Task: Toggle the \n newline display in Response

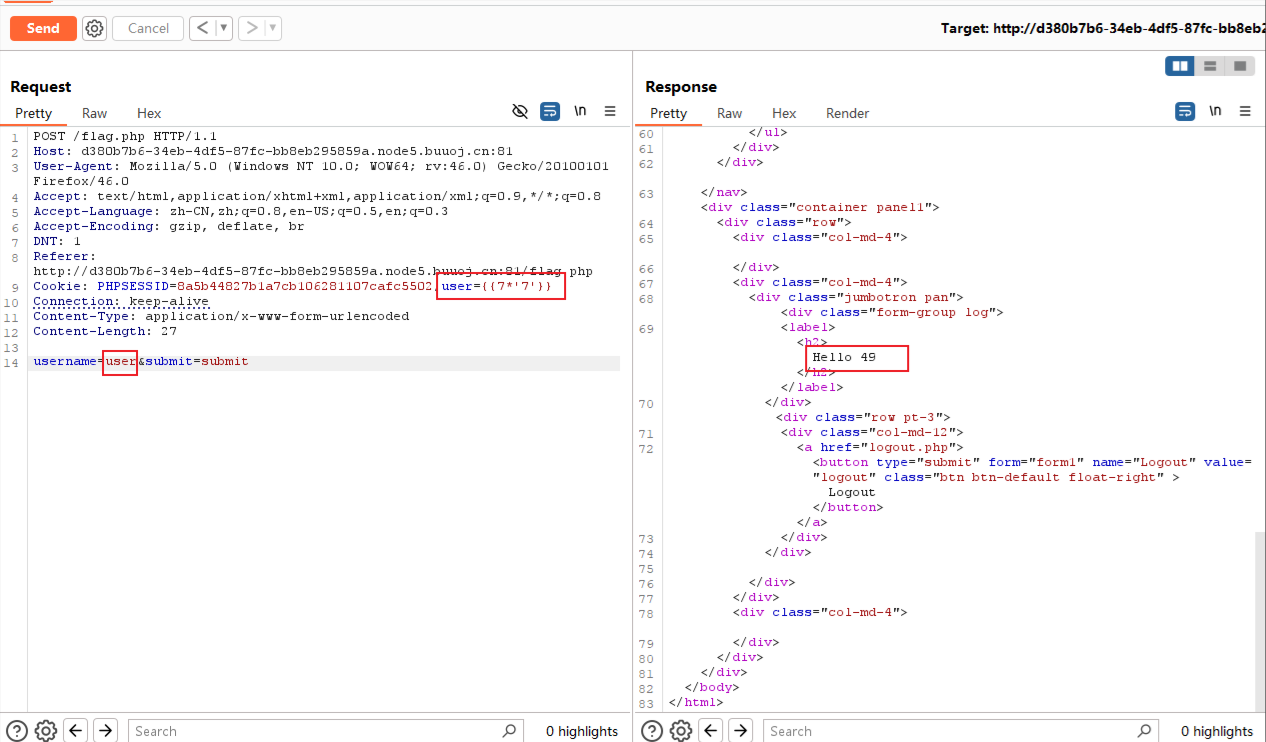Action: click(1215, 111)
